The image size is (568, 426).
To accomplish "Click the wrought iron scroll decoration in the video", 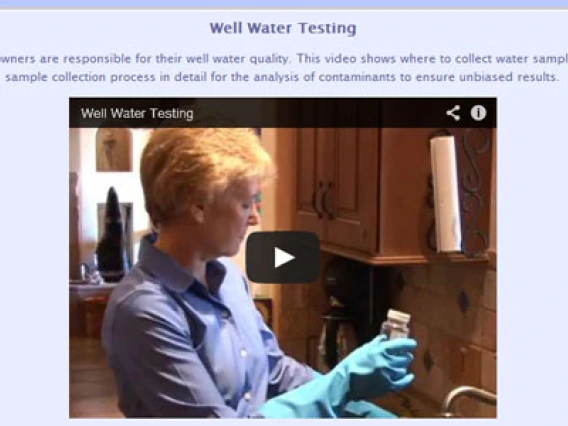I will coord(475,192).
